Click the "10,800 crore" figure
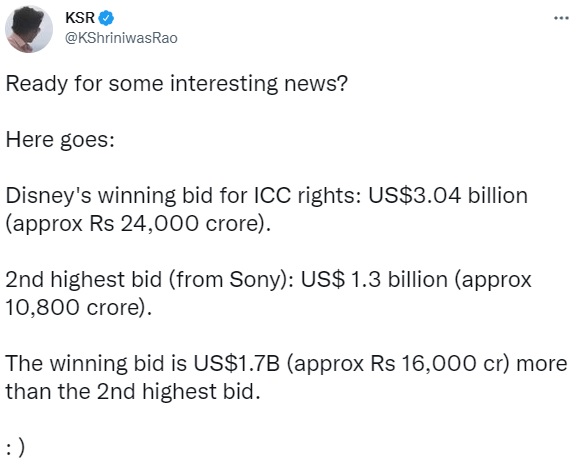585x465 pixels. point(75,308)
